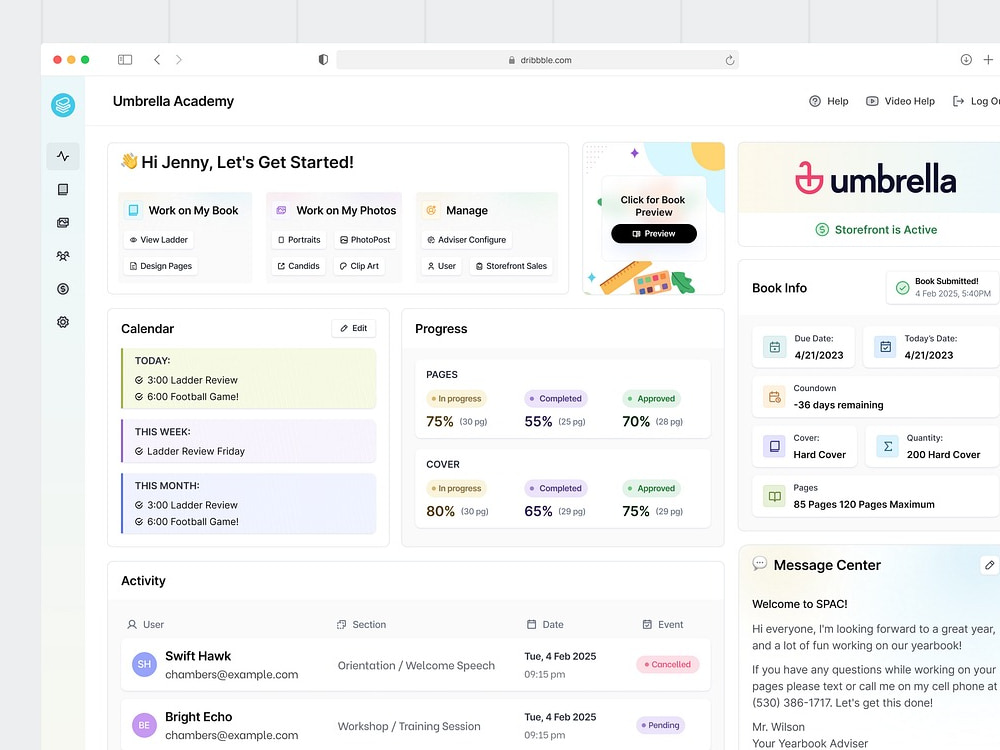This screenshot has width=1000, height=750.
Task: Go forward with browser forward arrow
Action: pos(179,59)
